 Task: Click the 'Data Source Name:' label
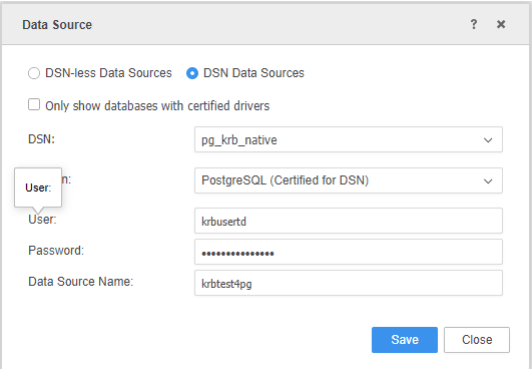[x=81, y=282]
